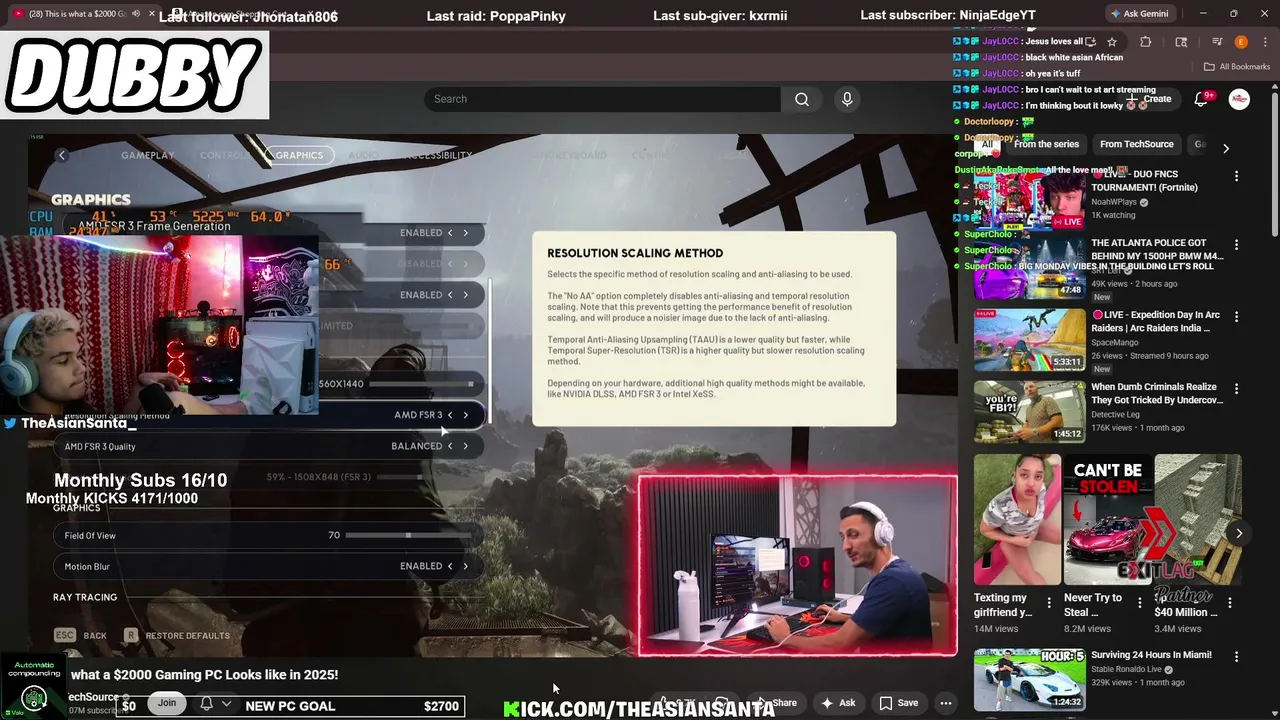The image size is (1280, 720).
Task: Open the orange E browser profile icon
Action: [x=1241, y=42]
